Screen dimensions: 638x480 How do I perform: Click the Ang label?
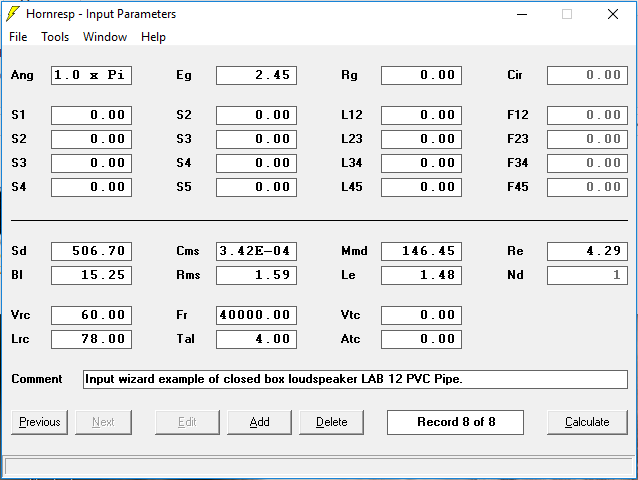click(22, 75)
